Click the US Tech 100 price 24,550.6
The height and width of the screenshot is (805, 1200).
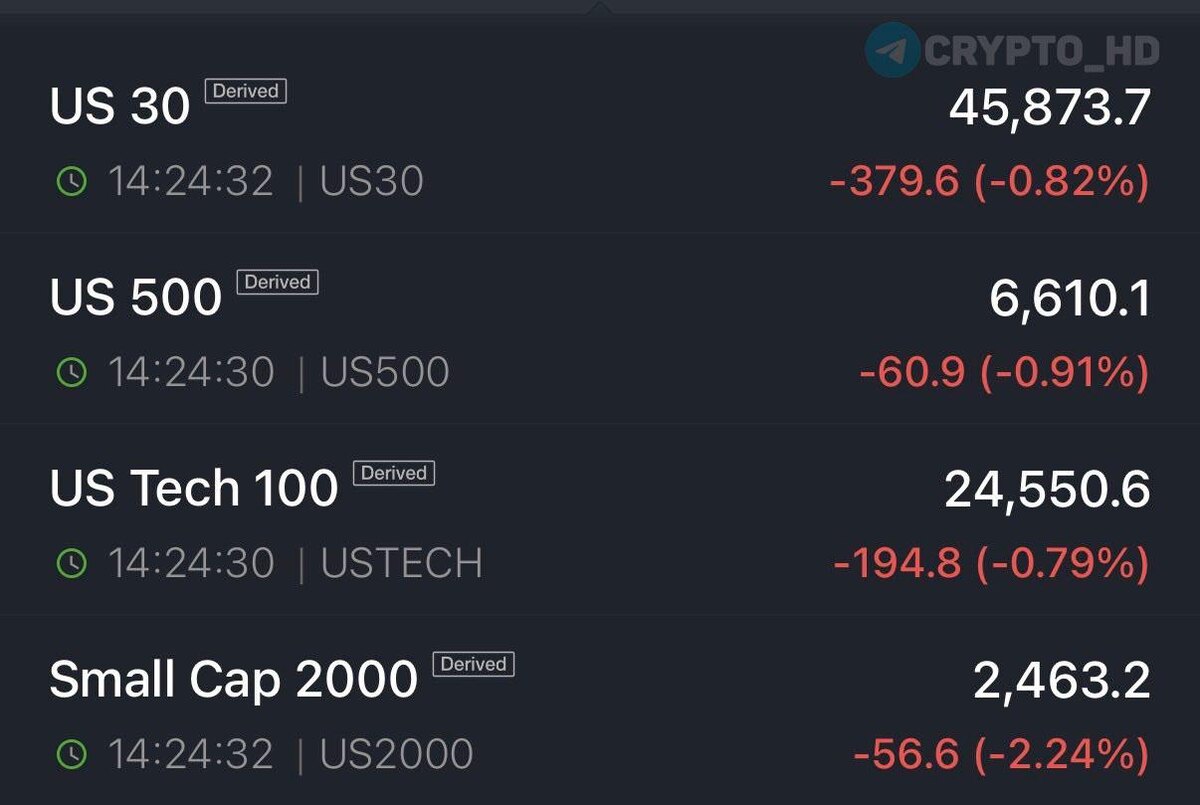[1047, 490]
